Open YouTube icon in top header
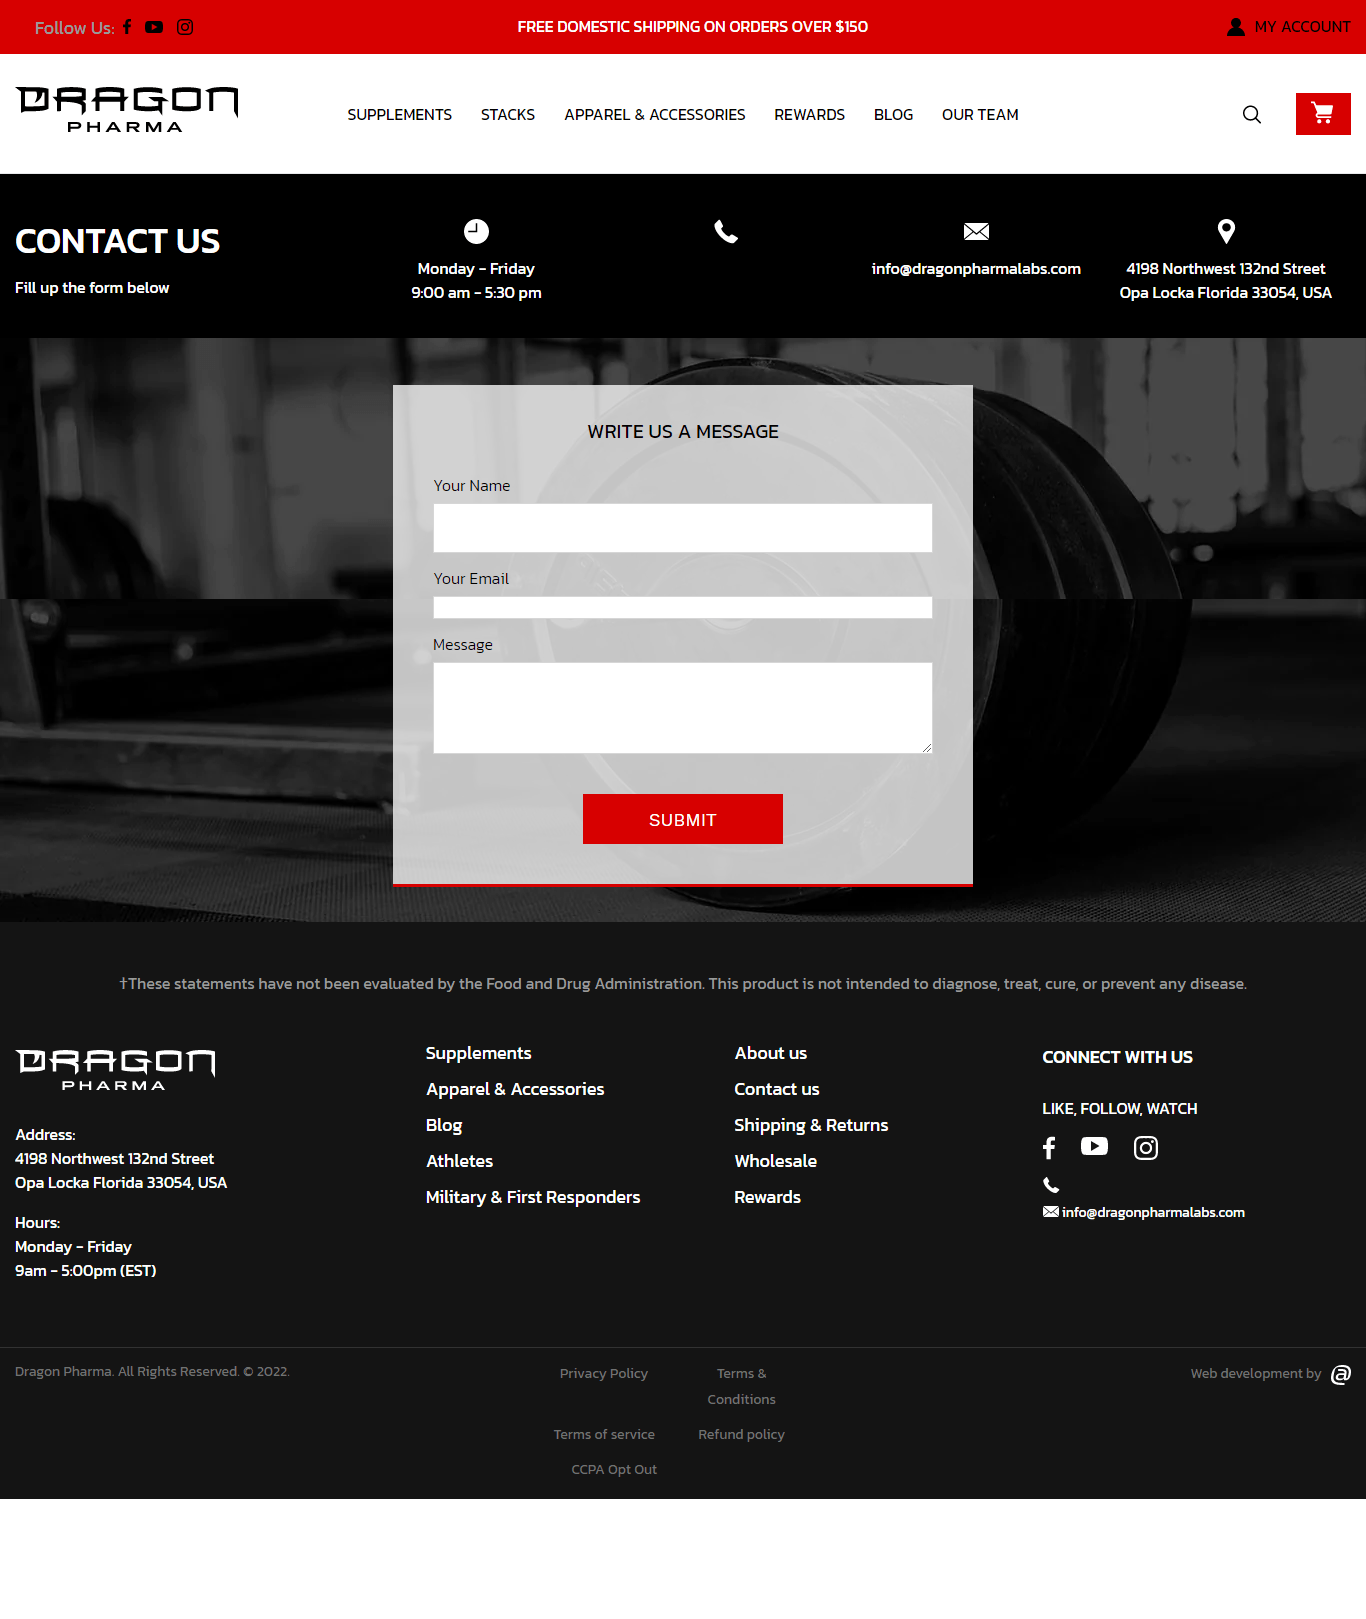 (x=154, y=27)
